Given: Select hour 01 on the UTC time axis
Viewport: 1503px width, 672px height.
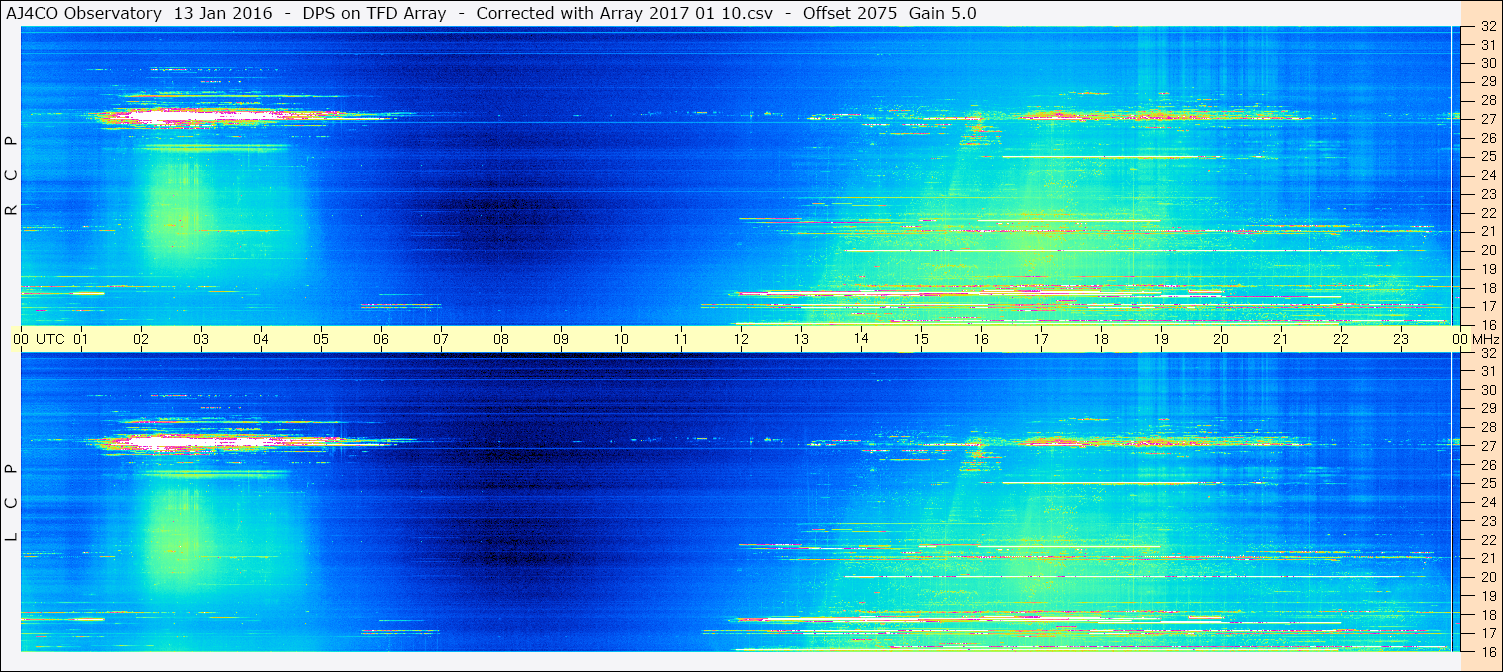Looking at the screenshot, I should [x=81, y=339].
